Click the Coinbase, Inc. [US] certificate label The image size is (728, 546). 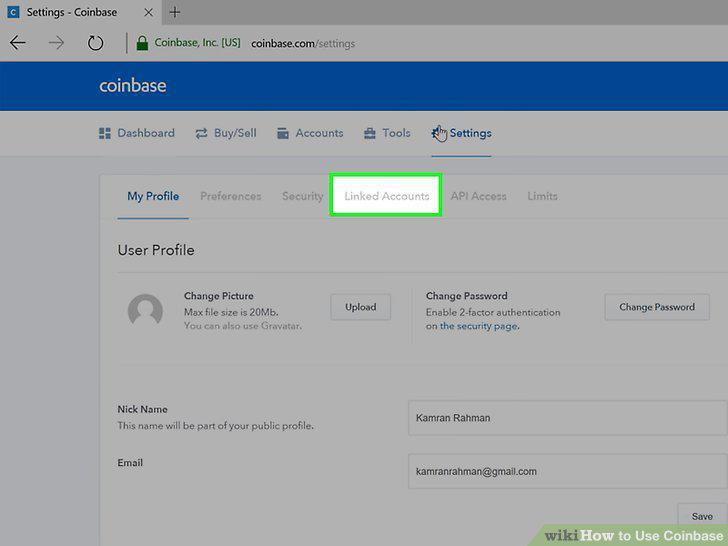(x=197, y=43)
